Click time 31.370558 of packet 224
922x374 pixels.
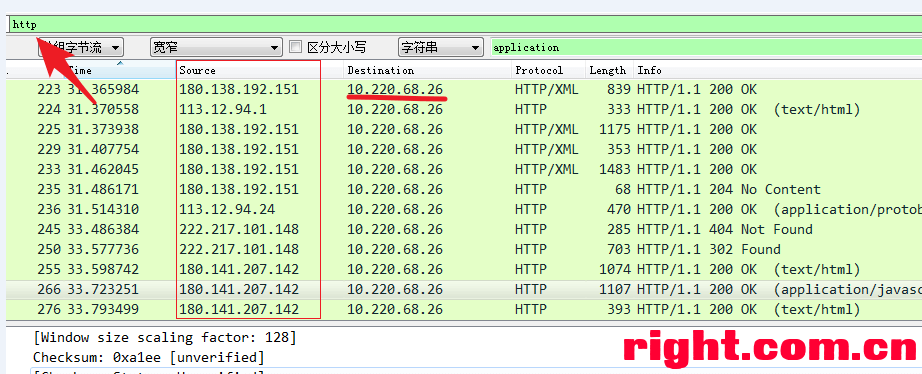coord(103,109)
